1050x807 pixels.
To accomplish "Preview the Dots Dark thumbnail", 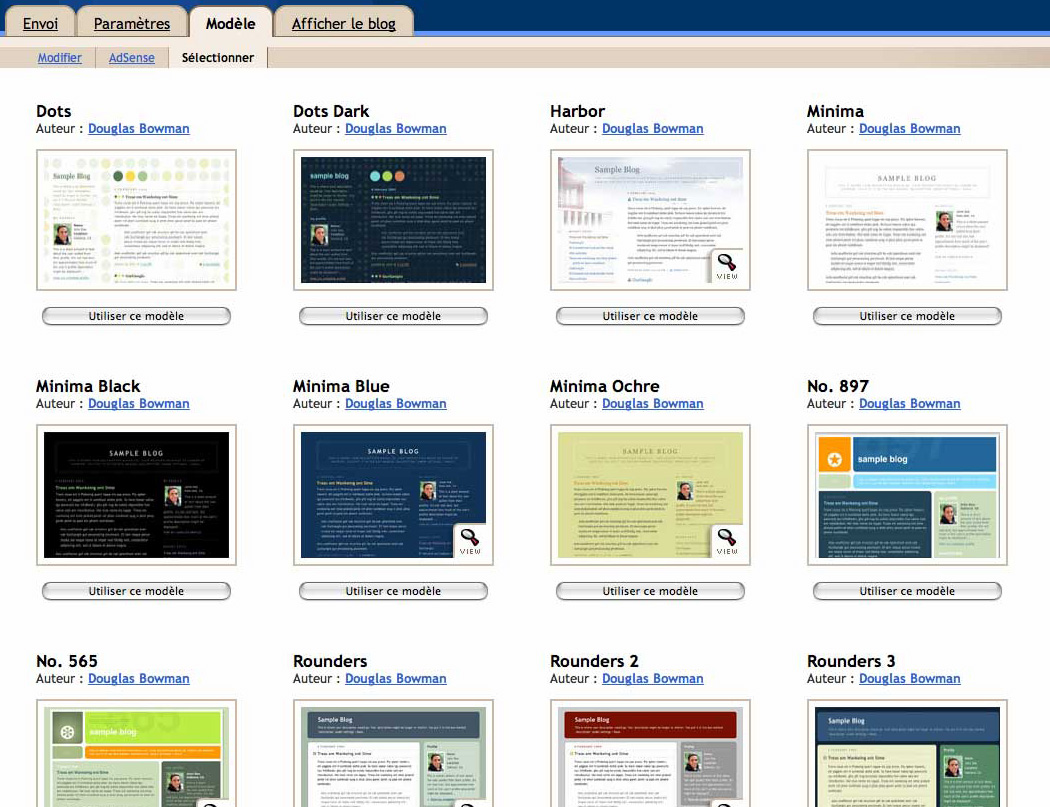I will tap(394, 220).
